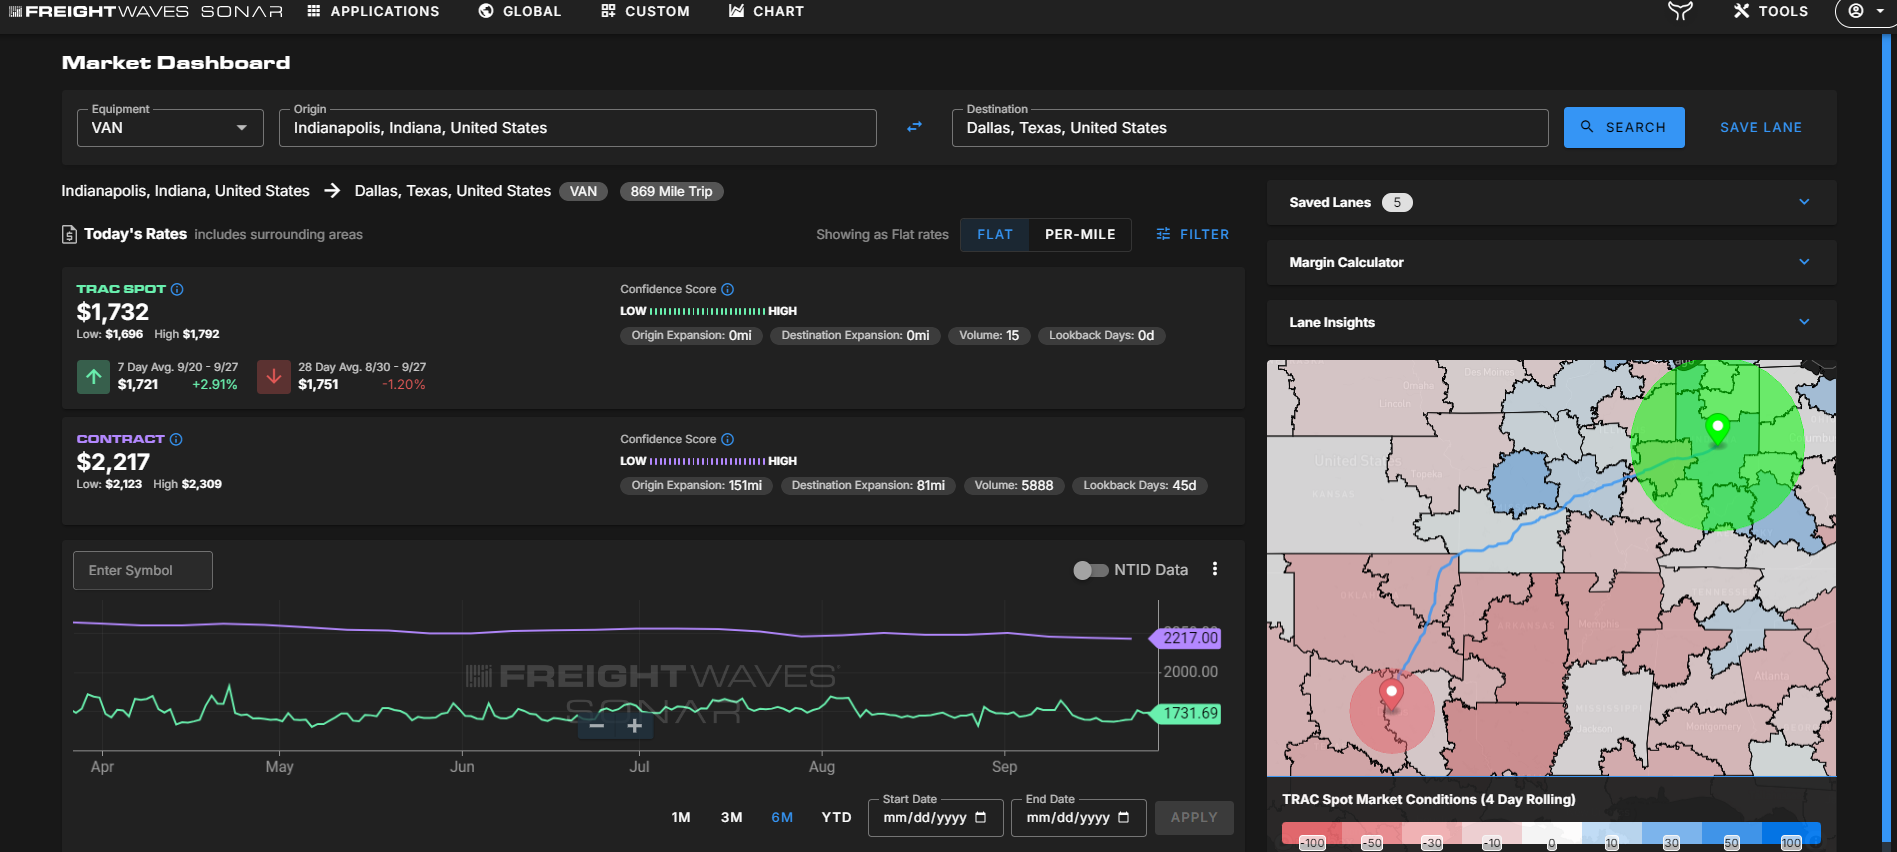
Task: Select the FLAT rates option
Action: [x=994, y=234]
